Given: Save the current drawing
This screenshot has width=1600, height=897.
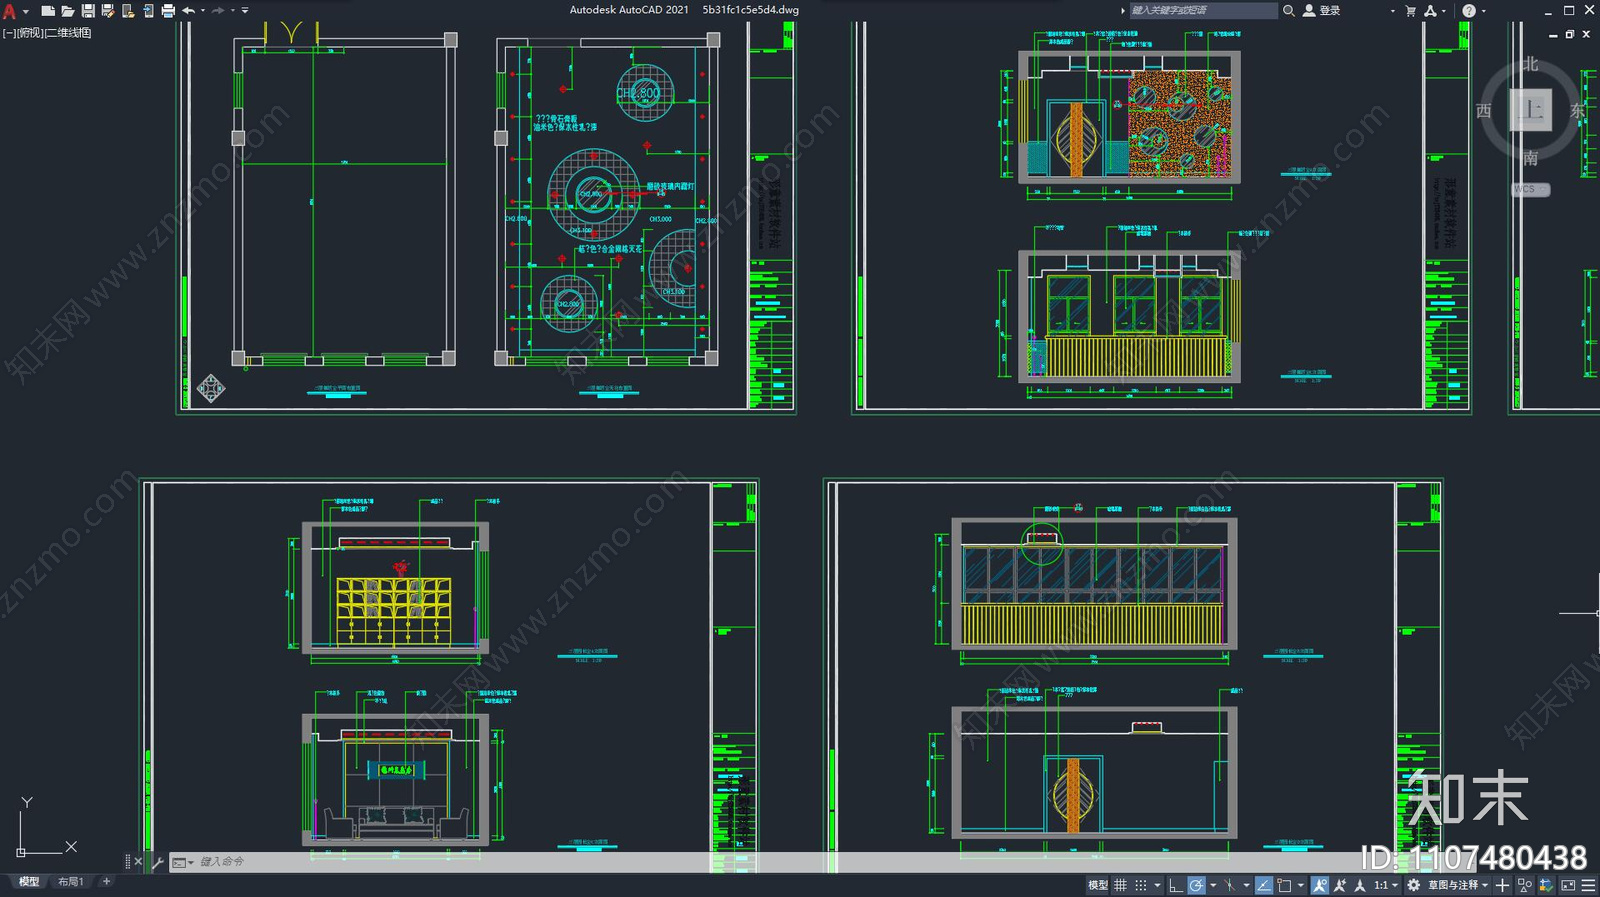Looking at the screenshot, I should pos(88,11).
